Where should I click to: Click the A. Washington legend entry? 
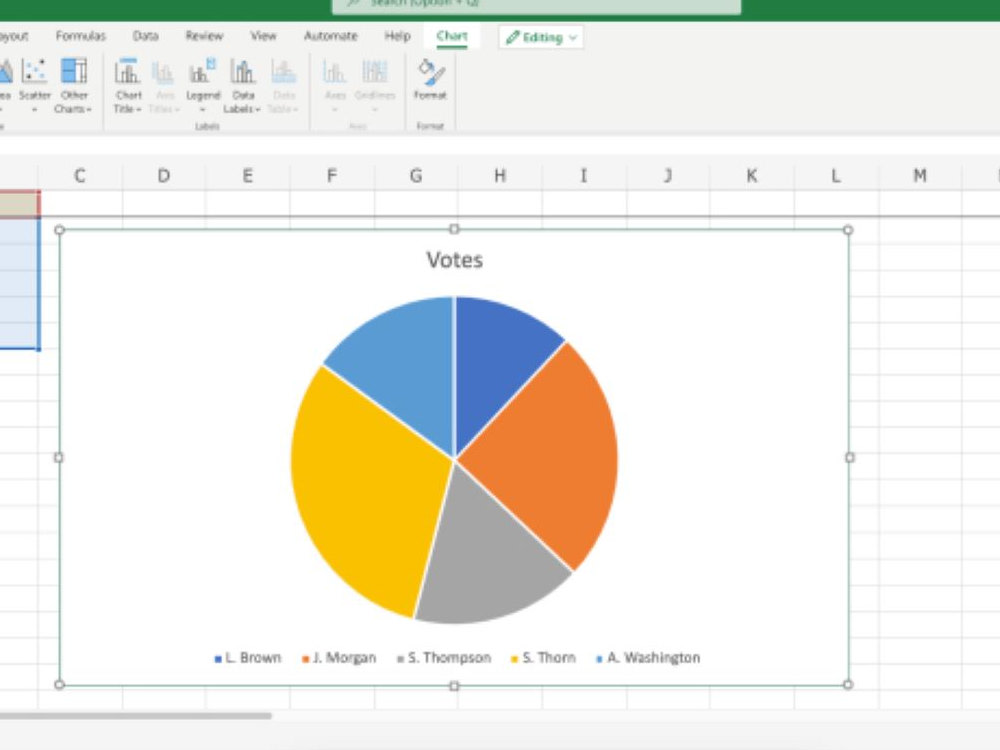click(x=648, y=658)
